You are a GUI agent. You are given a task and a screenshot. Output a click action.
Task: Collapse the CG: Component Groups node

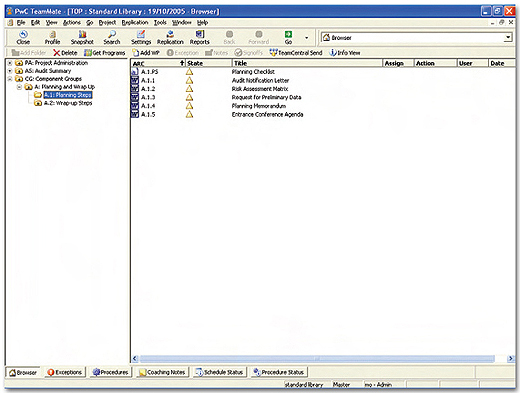coord(10,79)
